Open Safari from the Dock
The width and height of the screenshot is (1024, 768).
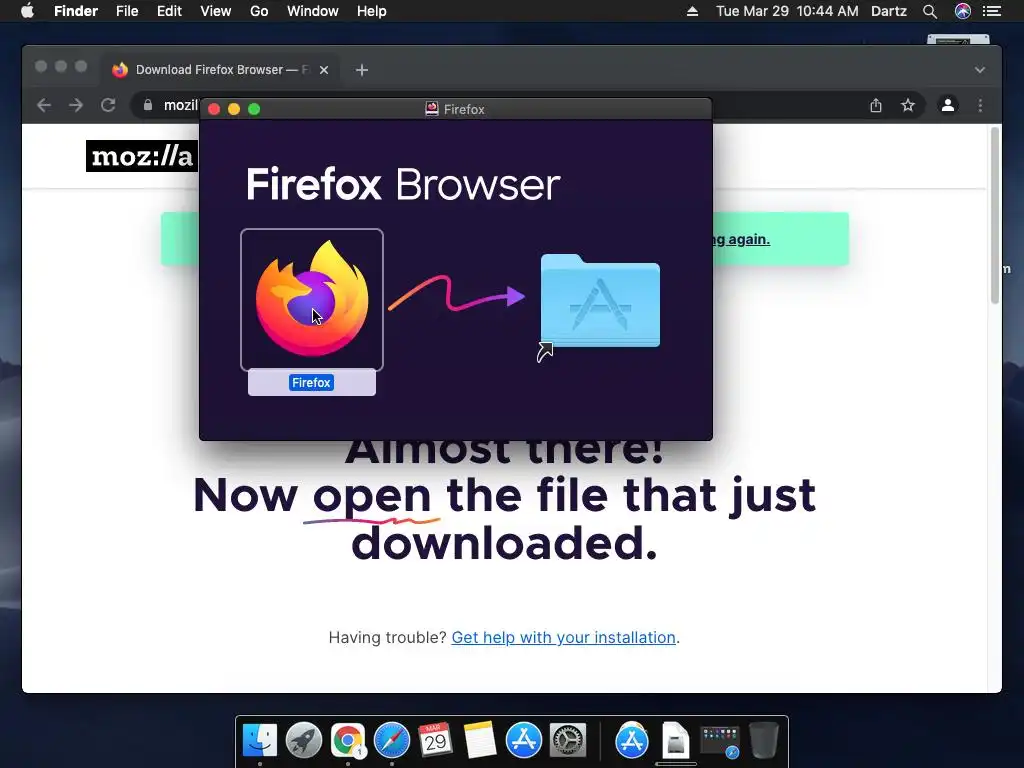[392, 741]
